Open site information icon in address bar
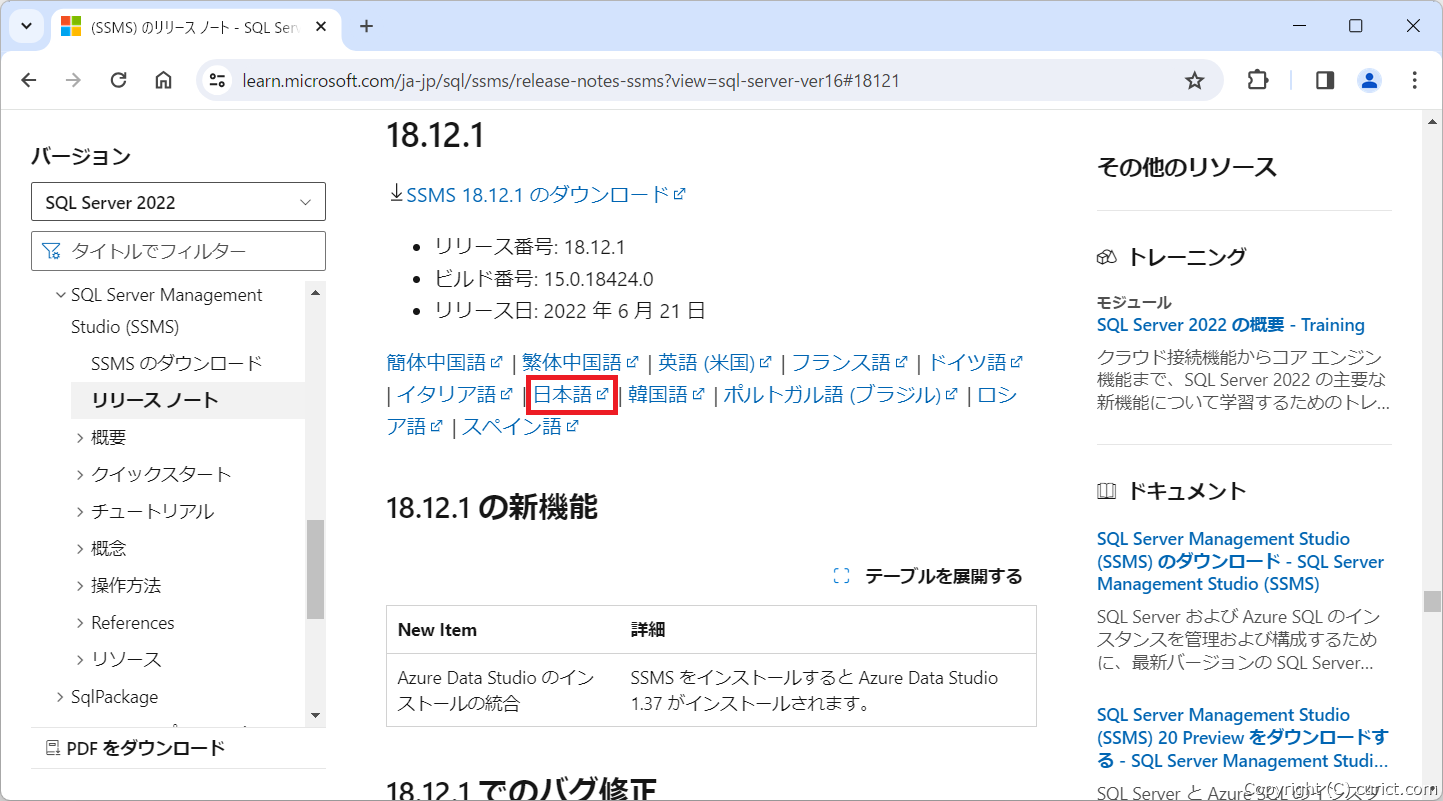 point(217,81)
